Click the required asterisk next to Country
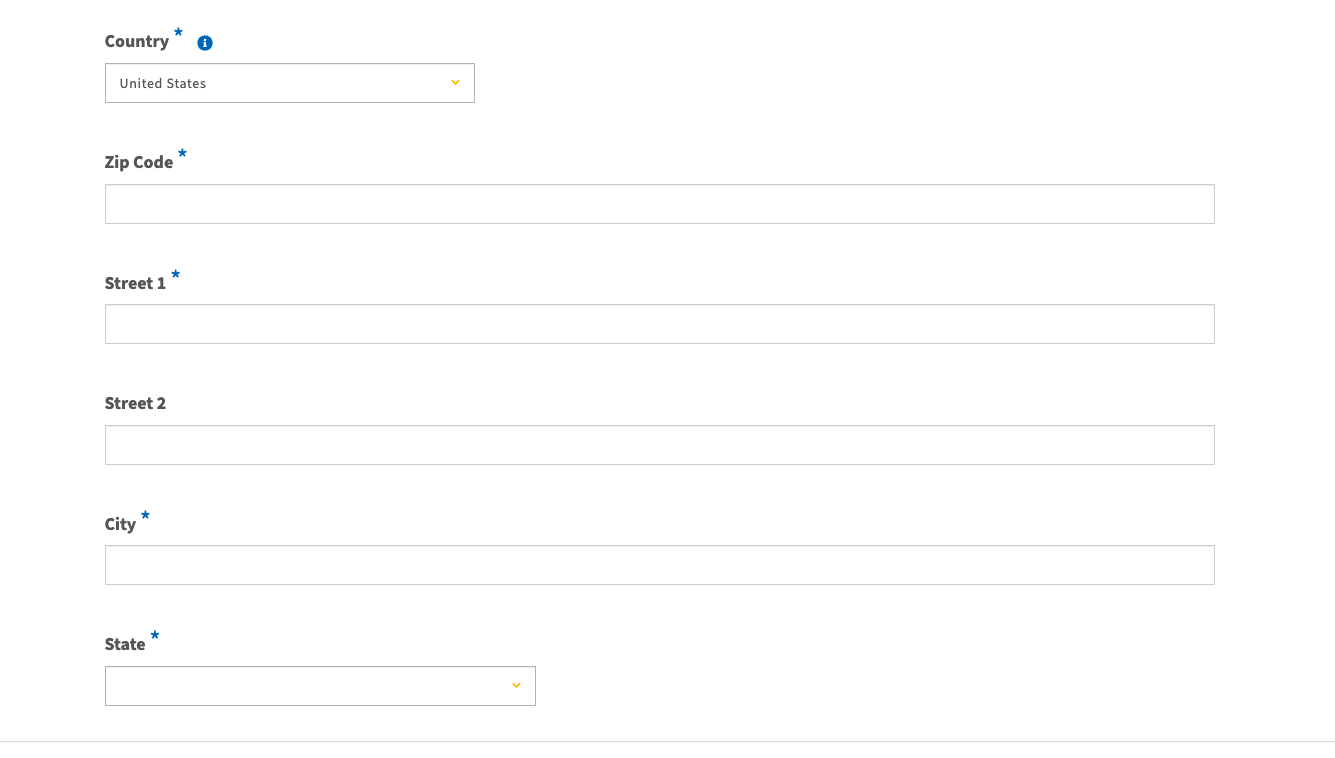The width and height of the screenshot is (1335, 758). (x=178, y=33)
